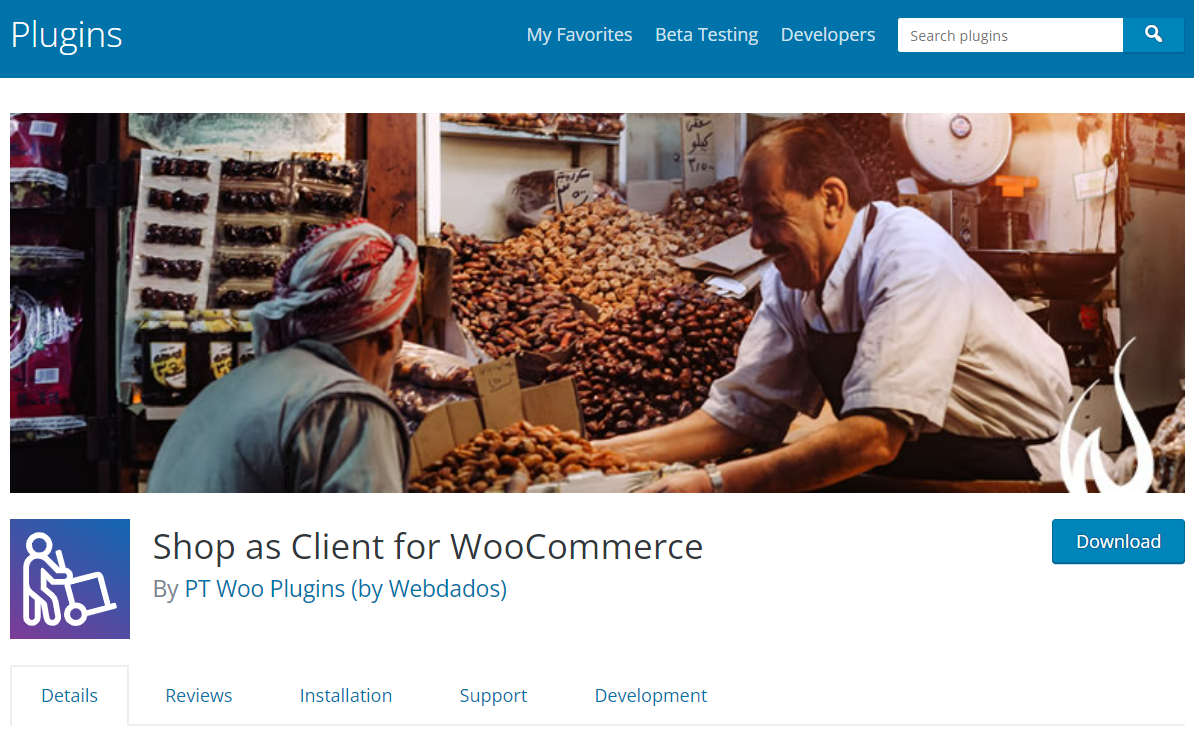Select the Details tab

[x=69, y=695]
